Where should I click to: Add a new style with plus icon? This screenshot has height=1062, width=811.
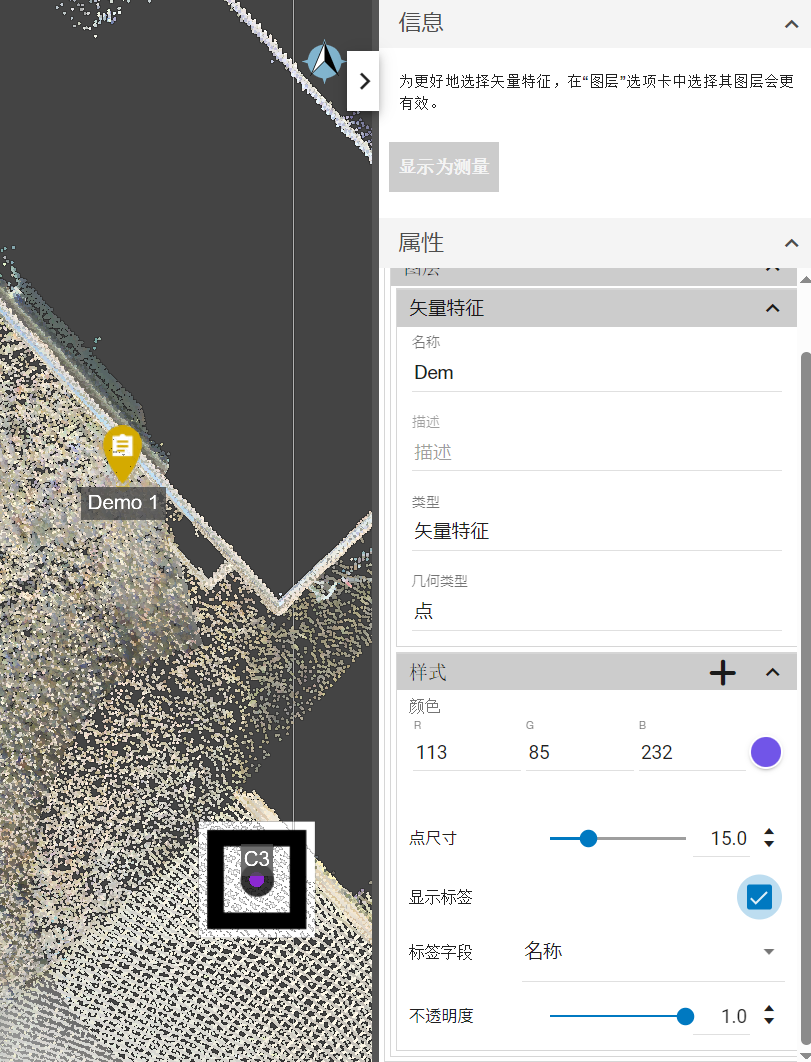click(x=722, y=673)
